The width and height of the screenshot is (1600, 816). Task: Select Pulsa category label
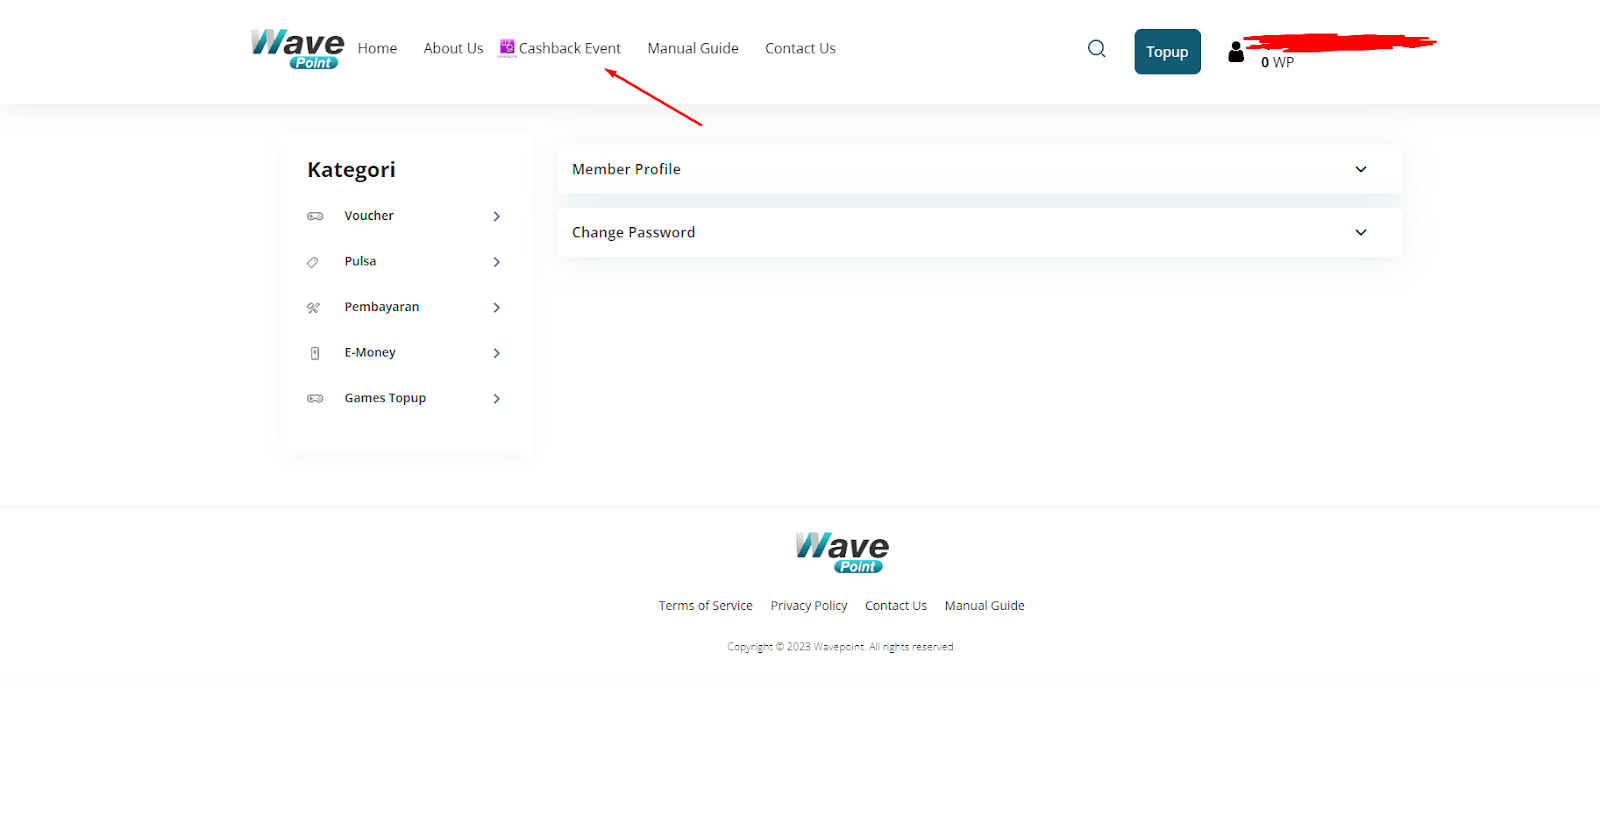(360, 261)
